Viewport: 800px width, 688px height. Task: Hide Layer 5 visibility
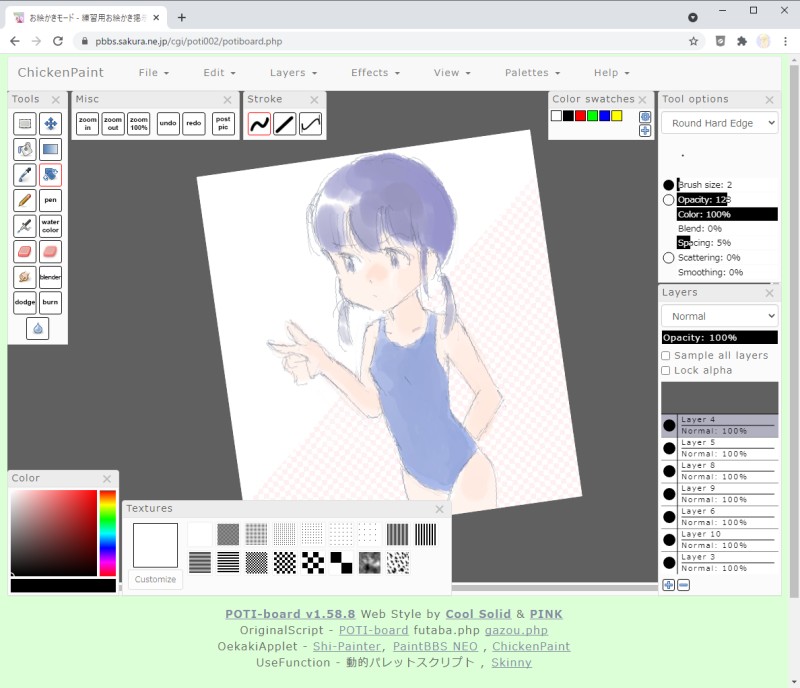(669, 448)
